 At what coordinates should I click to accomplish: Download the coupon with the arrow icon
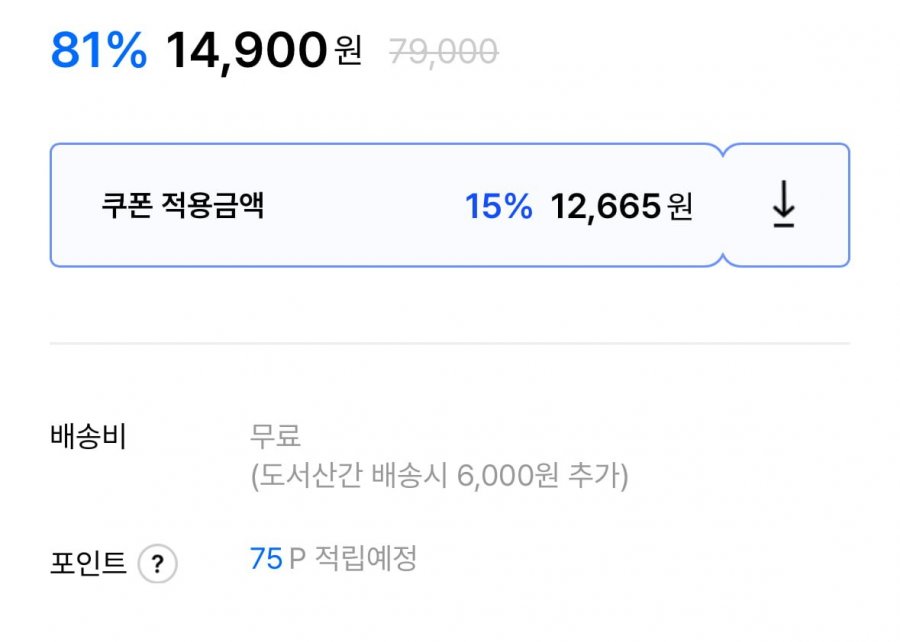pyautogui.click(x=784, y=206)
